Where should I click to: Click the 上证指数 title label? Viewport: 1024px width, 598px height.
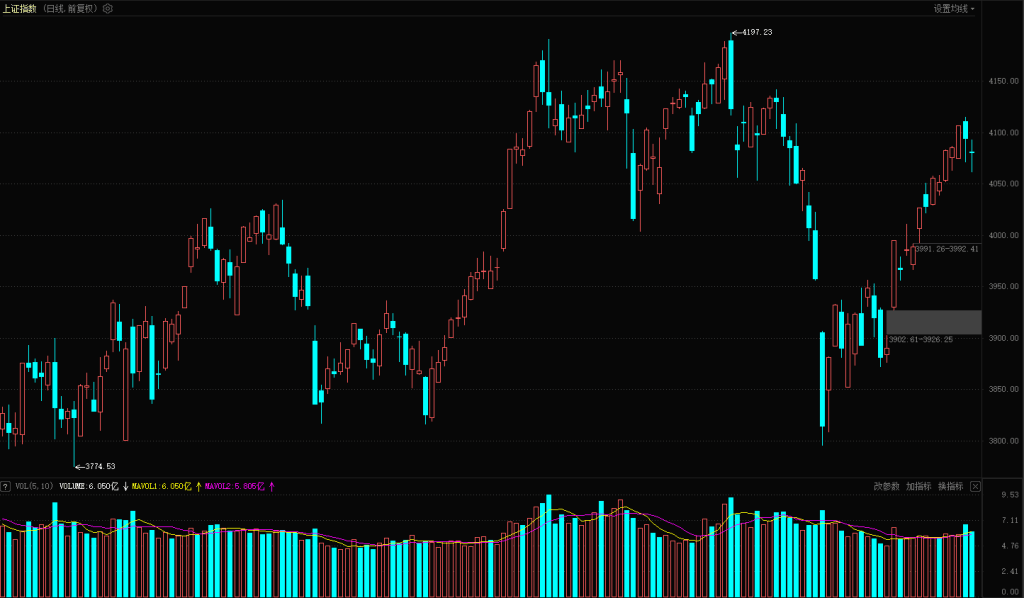point(20,8)
